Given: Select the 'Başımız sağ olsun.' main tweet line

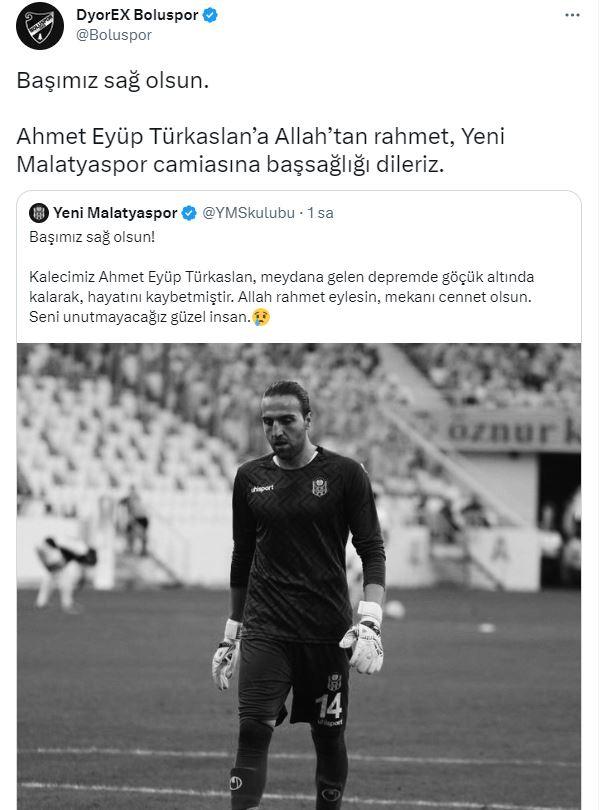Looking at the screenshot, I should pos(113,81).
